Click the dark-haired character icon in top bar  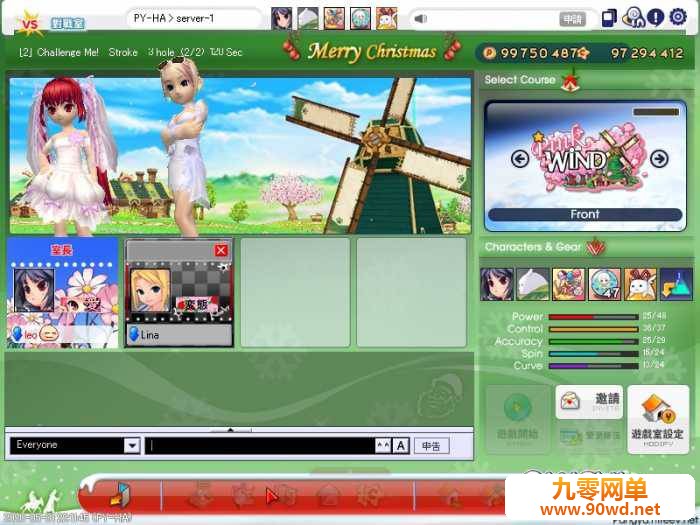pos(282,19)
